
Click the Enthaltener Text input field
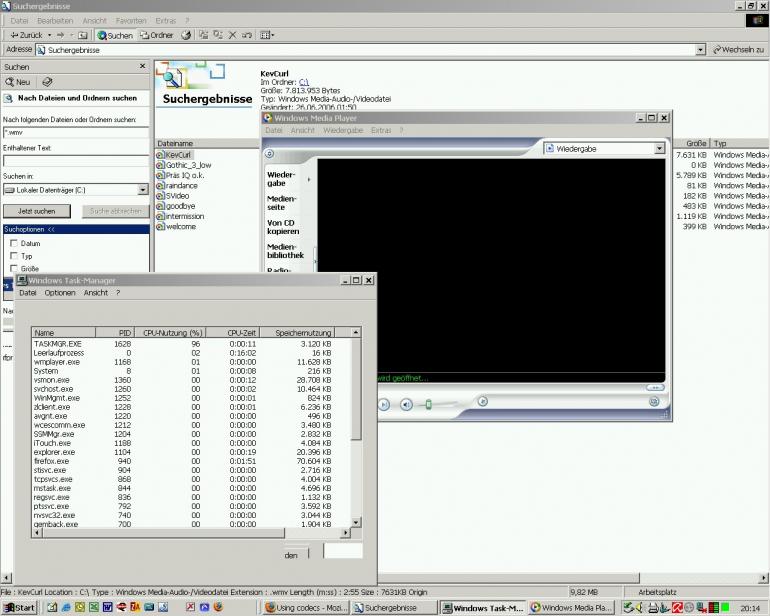(75, 160)
